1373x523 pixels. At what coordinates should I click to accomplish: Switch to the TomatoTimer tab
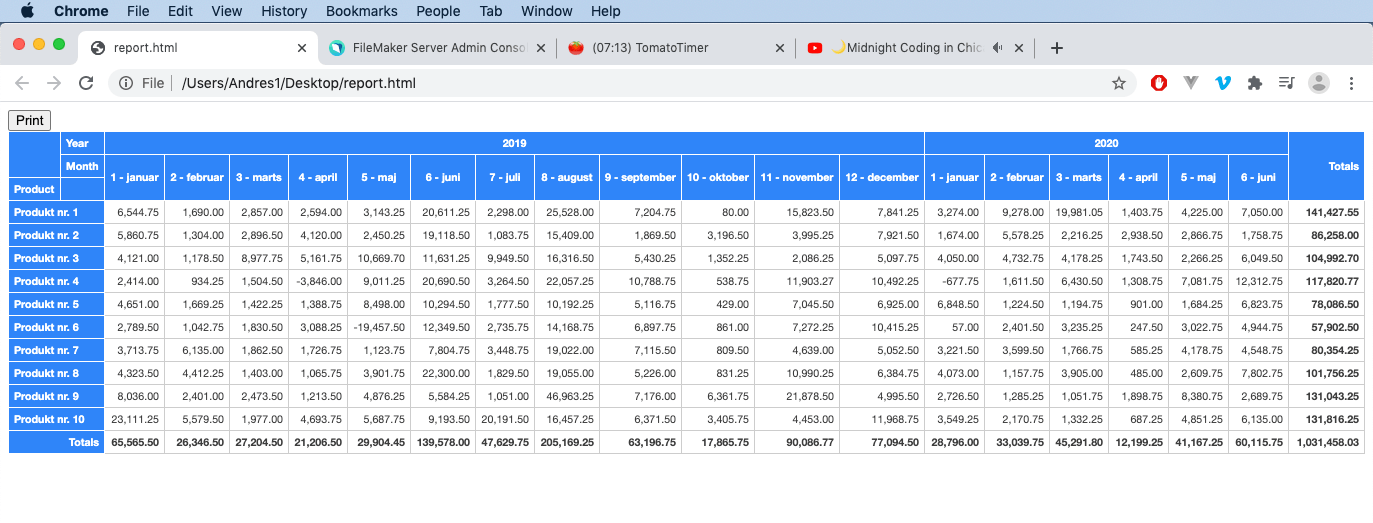pos(676,48)
